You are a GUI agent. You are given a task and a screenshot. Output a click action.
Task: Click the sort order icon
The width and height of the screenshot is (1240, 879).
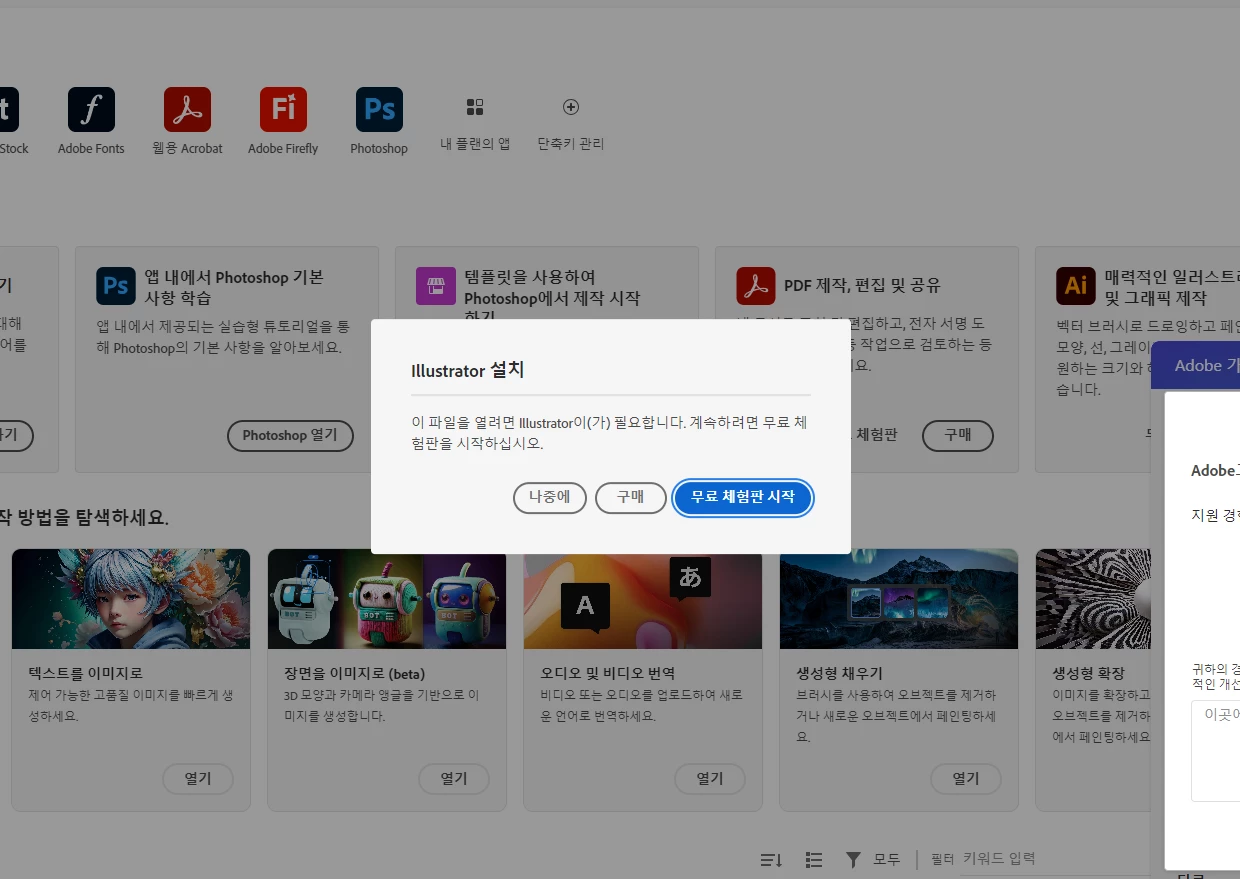click(770, 860)
